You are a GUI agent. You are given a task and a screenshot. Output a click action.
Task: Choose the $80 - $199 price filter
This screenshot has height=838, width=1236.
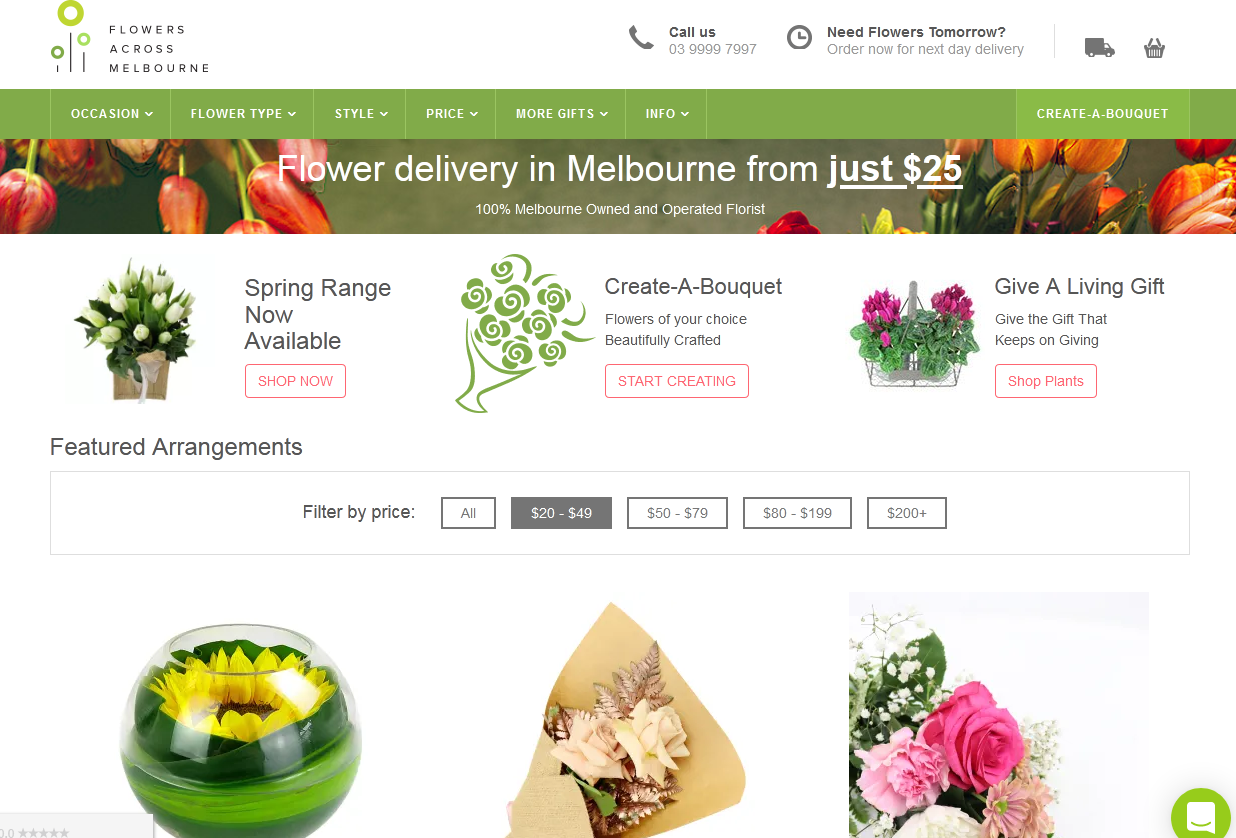coord(797,513)
